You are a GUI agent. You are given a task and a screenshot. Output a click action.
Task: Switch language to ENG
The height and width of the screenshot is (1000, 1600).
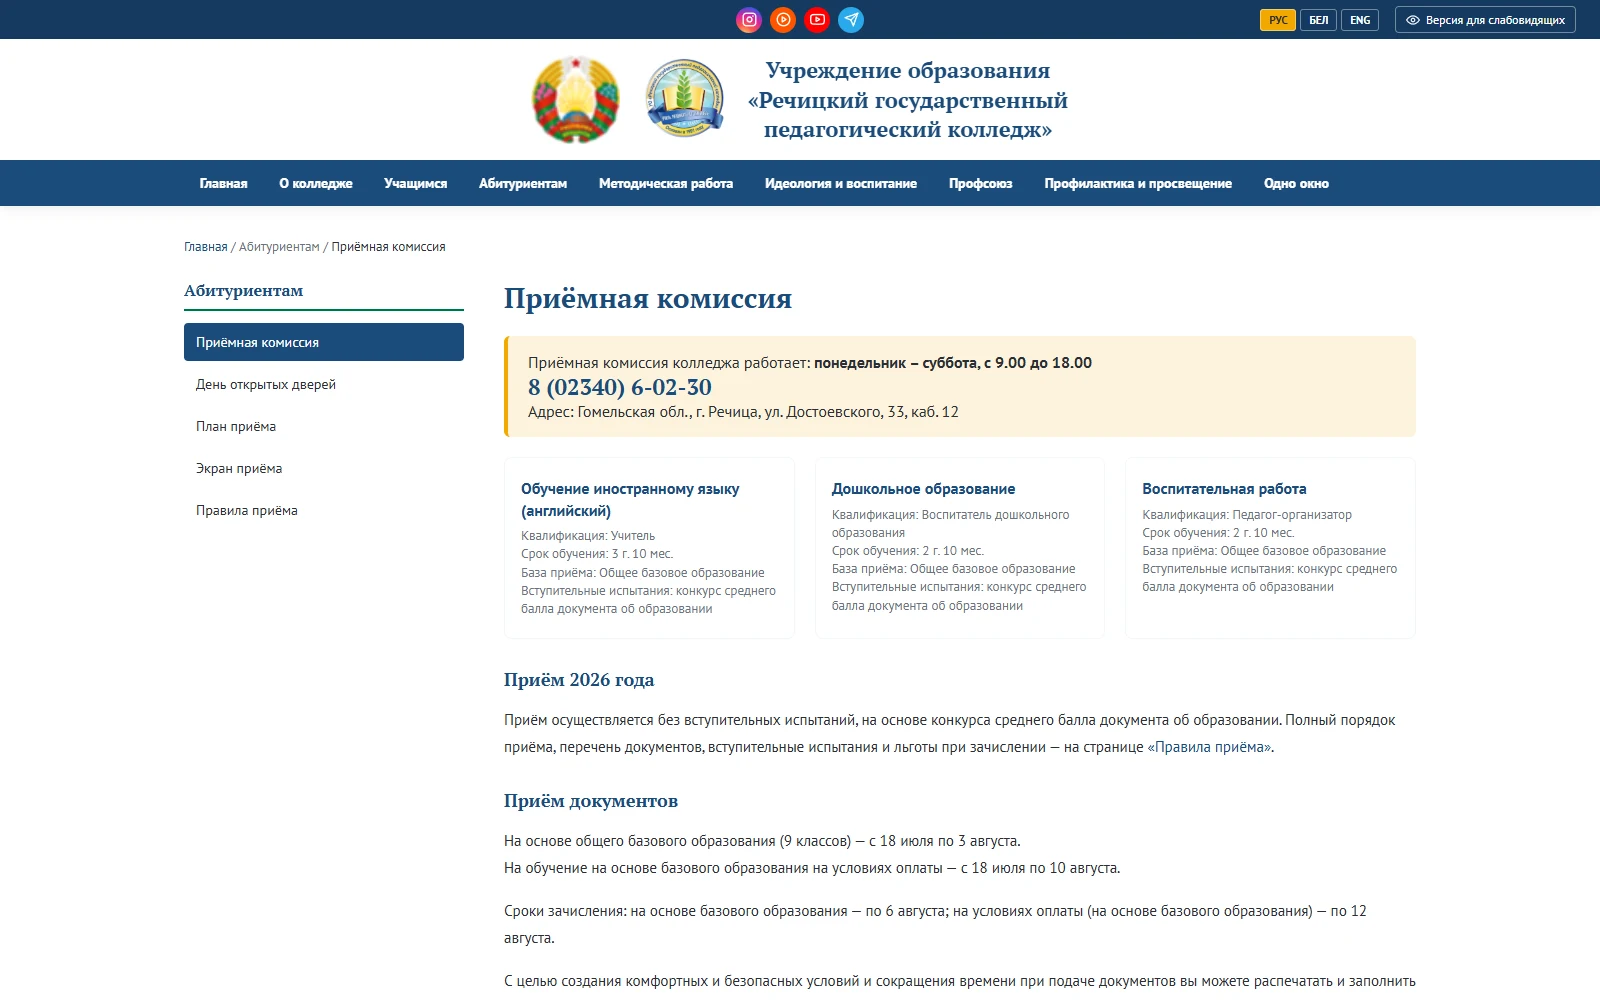1360,20
